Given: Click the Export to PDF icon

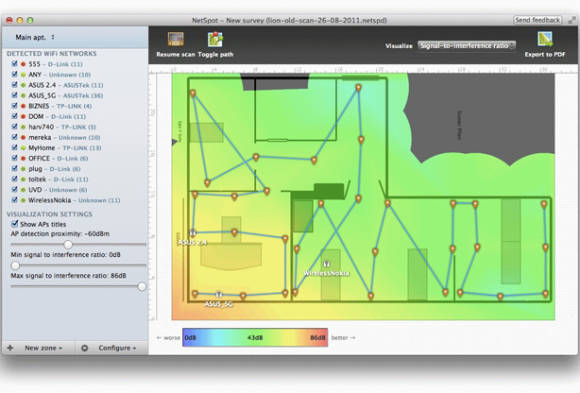Looking at the screenshot, I should (545, 39).
